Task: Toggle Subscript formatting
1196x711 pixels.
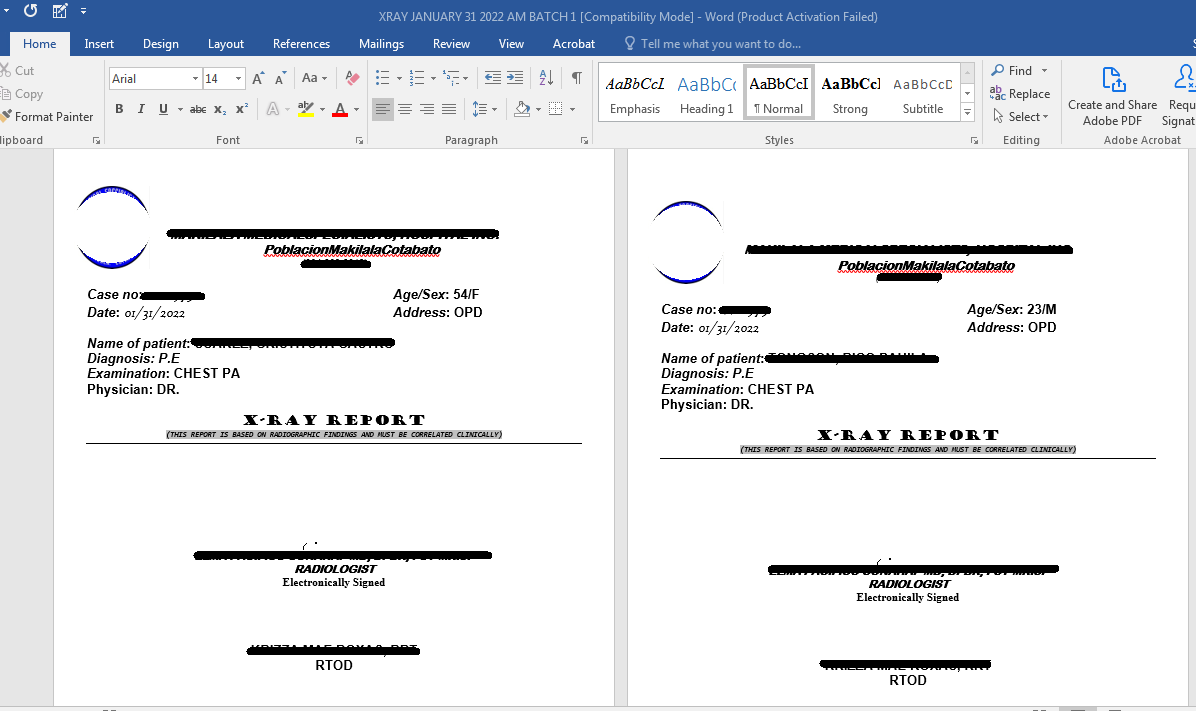Action: 220,109
